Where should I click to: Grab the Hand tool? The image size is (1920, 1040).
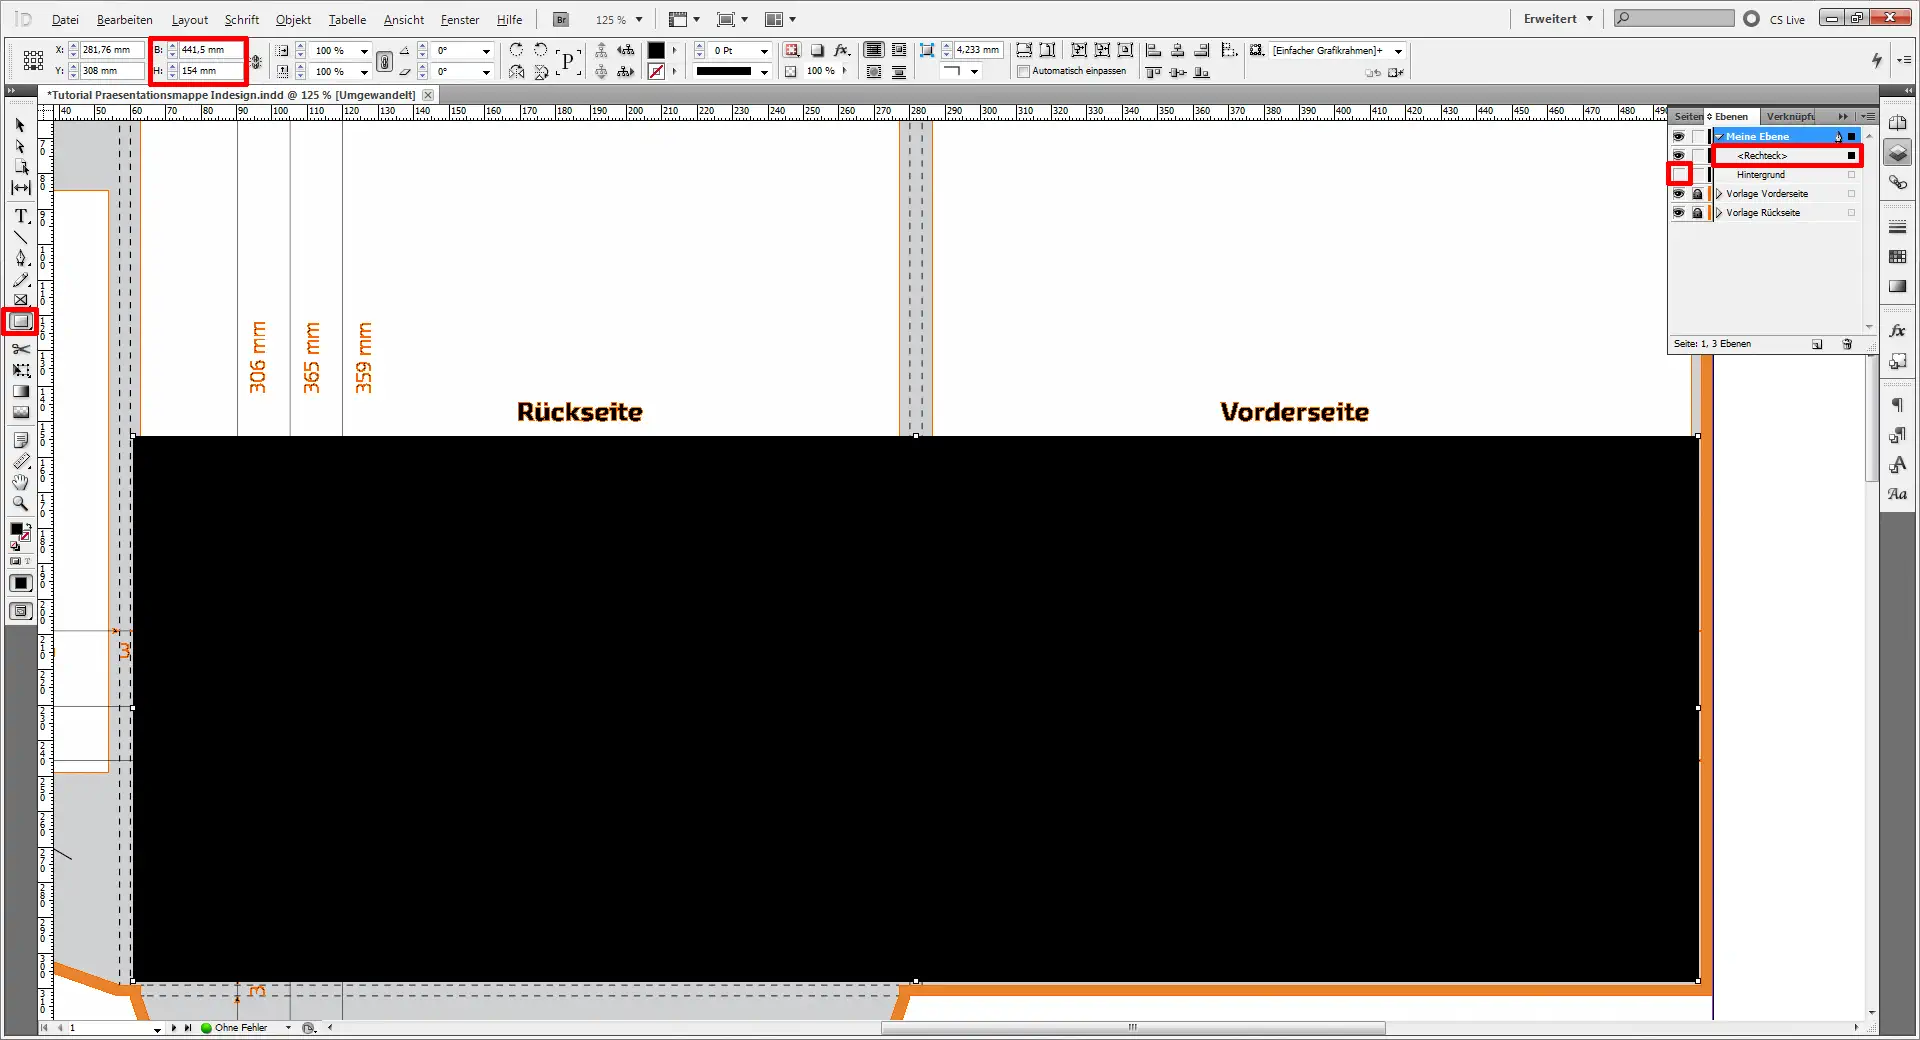20,483
